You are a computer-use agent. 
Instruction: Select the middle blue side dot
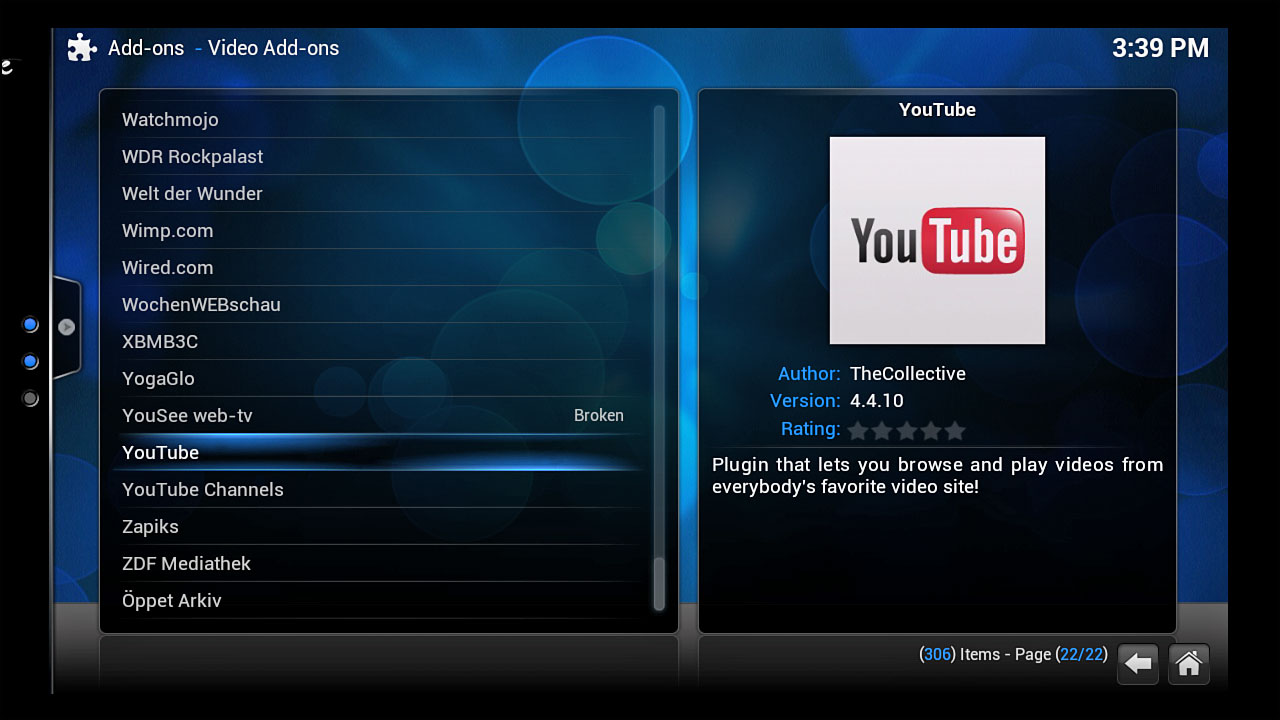coord(30,361)
